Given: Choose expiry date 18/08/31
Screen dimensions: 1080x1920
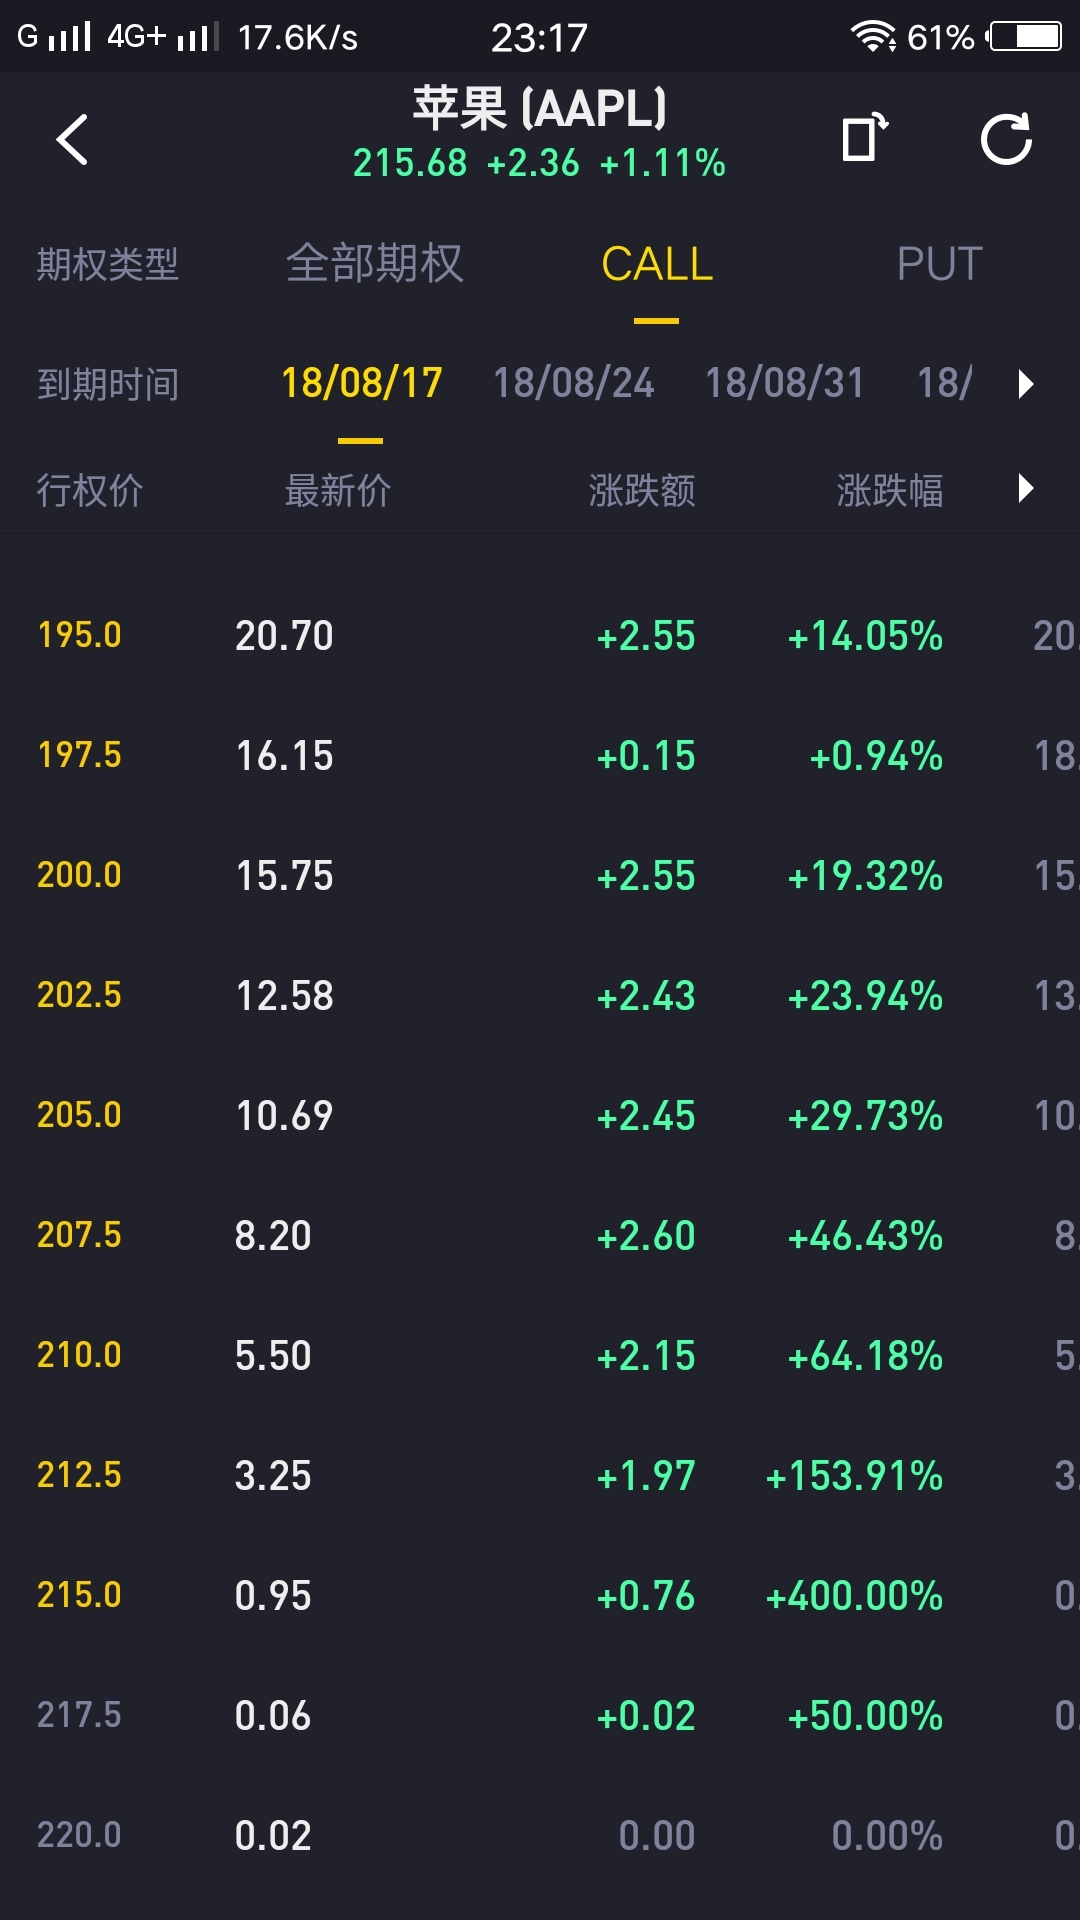Looking at the screenshot, I should coord(785,383).
